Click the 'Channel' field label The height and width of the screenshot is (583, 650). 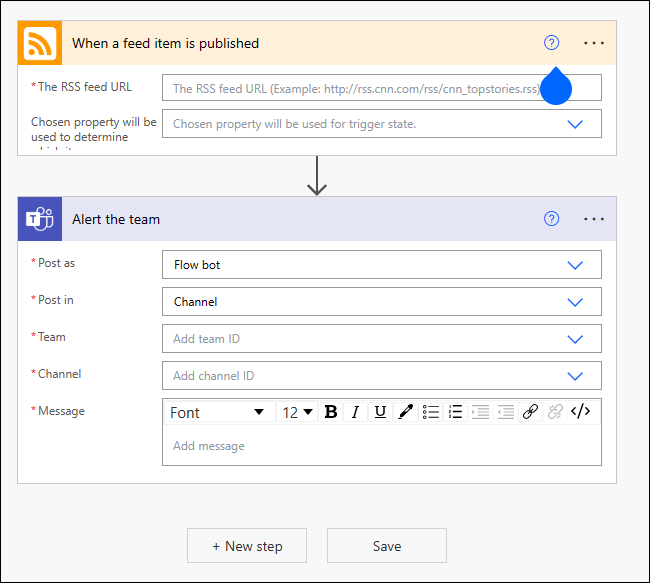pos(59,374)
